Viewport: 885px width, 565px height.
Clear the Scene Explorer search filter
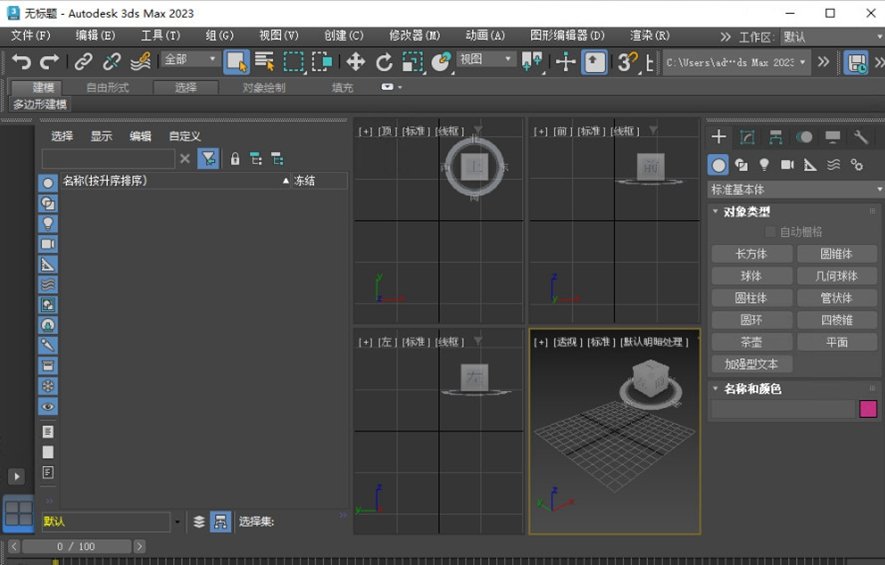[x=185, y=159]
